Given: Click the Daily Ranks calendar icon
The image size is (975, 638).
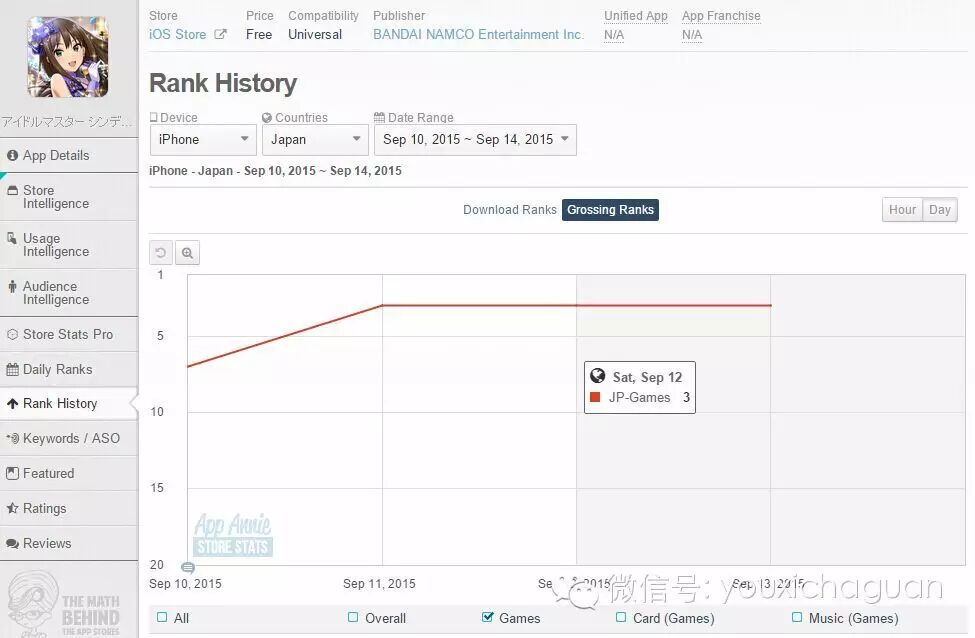Looking at the screenshot, I should click(x=12, y=369).
